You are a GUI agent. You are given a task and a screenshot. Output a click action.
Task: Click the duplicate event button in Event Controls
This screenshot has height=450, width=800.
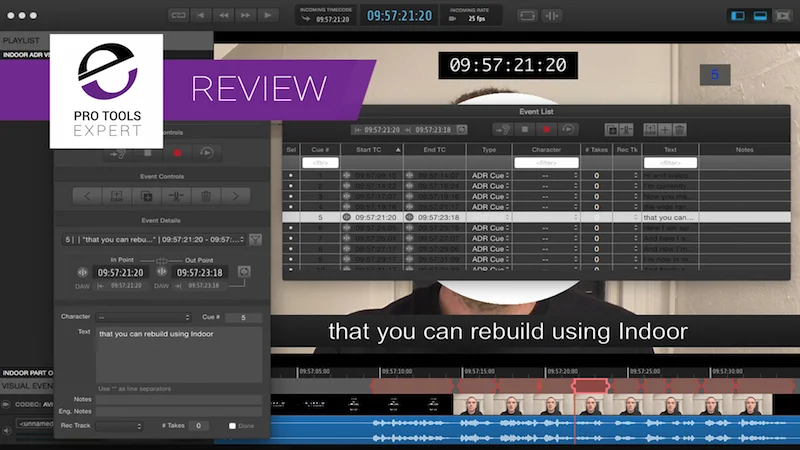tap(146, 196)
